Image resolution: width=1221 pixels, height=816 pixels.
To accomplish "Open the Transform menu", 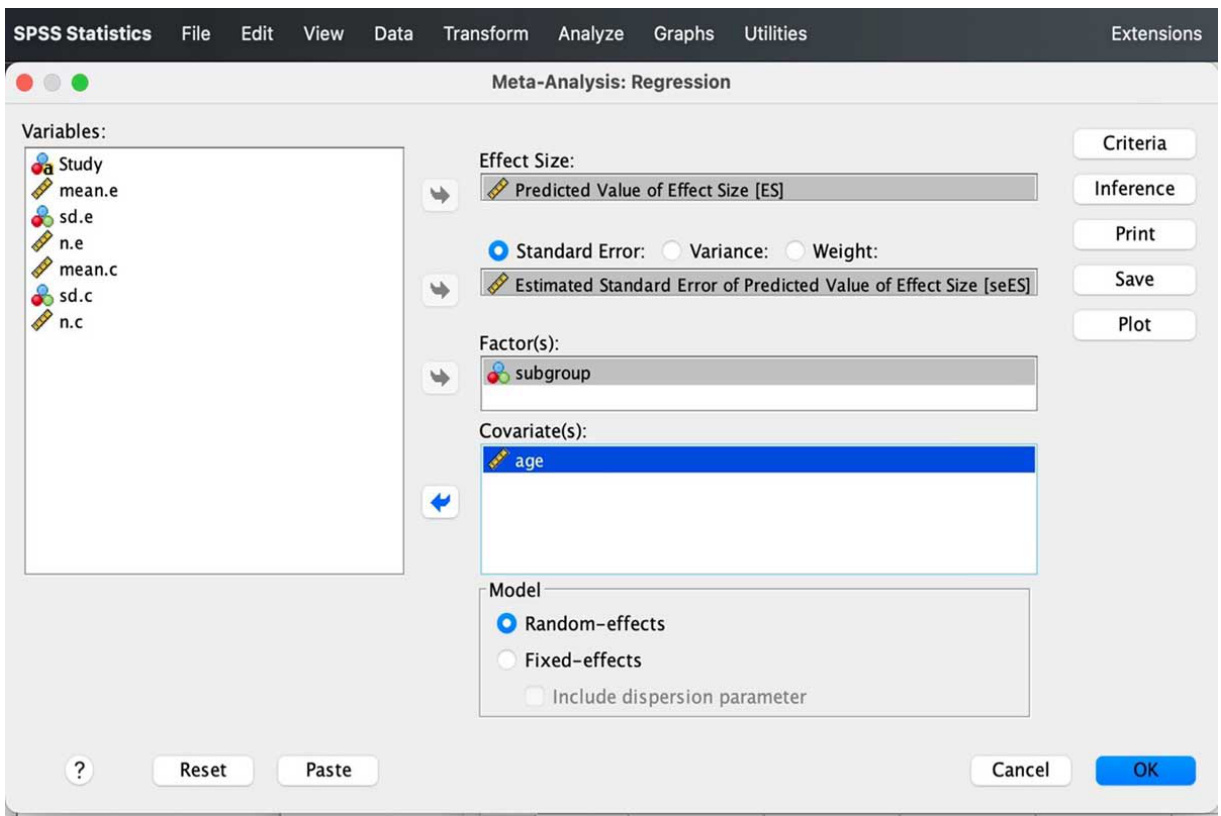I will [x=486, y=33].
